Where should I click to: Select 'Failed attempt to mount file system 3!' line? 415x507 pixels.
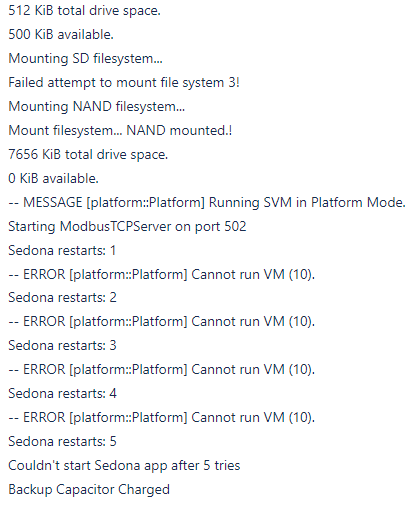124,83
